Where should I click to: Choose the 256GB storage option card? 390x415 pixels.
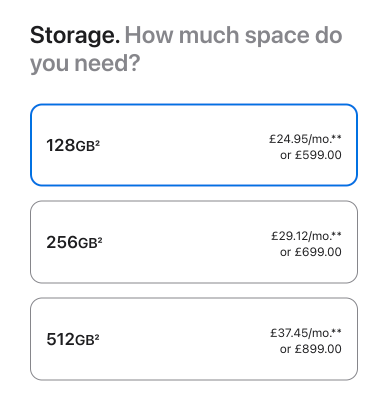point(194,242)
